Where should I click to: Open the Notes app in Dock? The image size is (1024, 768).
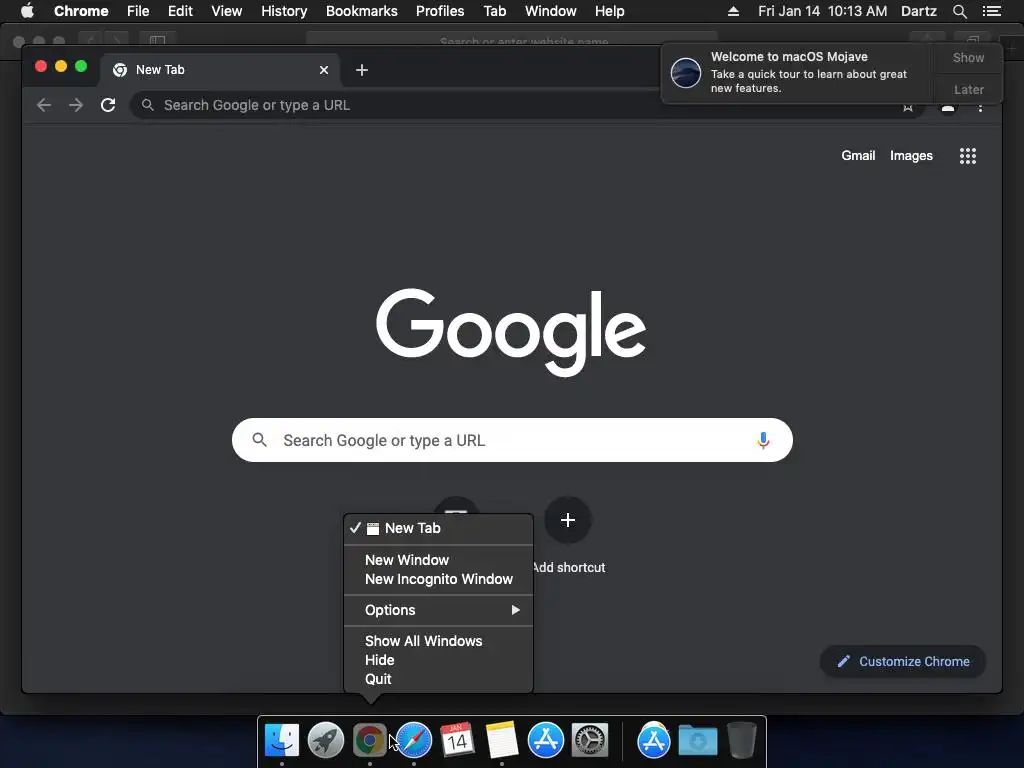502,740
